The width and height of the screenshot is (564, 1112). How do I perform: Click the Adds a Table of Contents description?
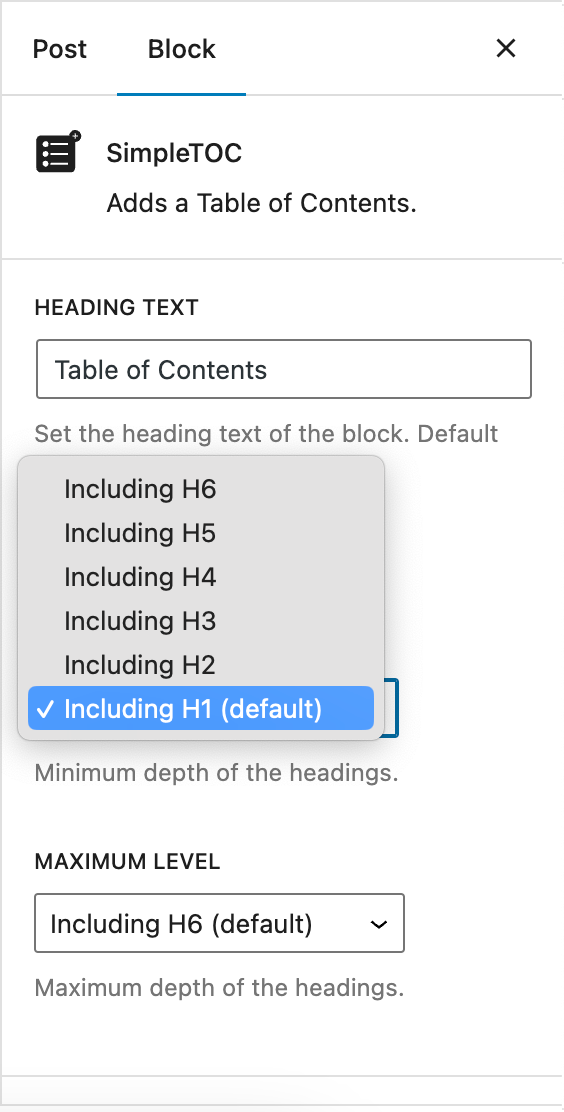261,204
